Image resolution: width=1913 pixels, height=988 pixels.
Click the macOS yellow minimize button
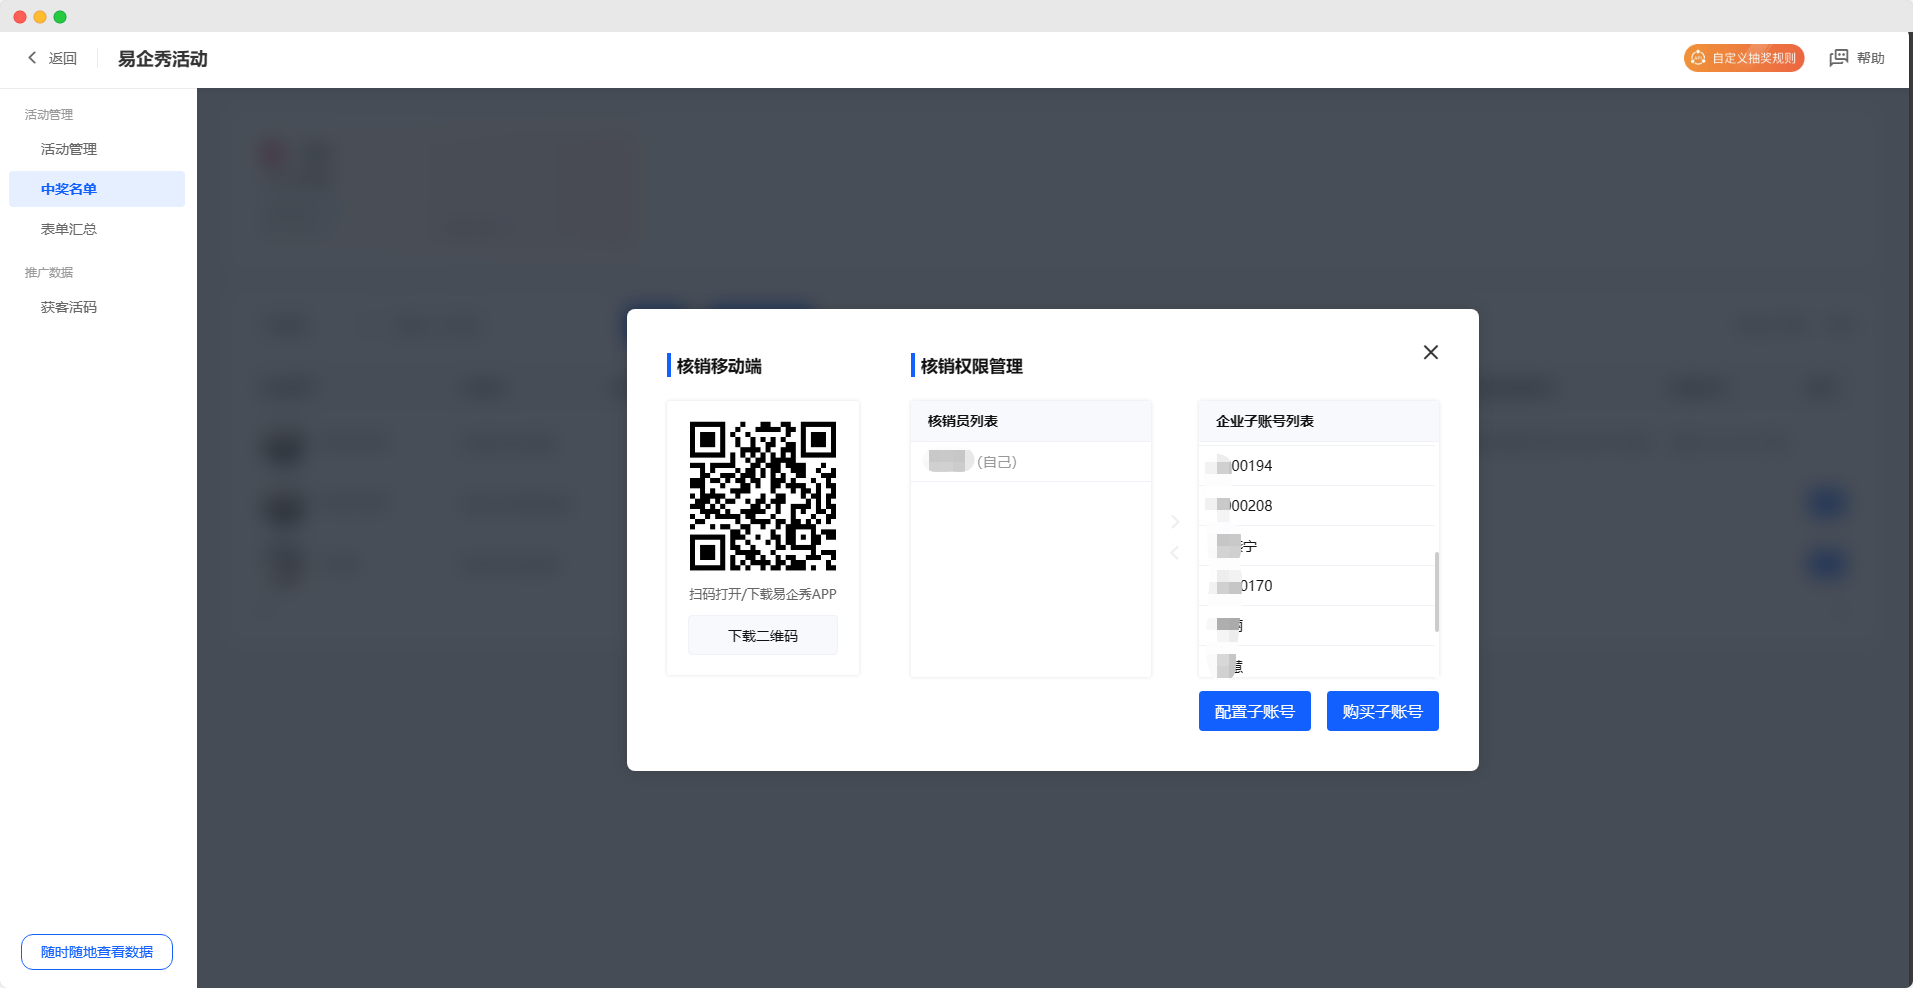pyautogui.click(x=40, y=17)
